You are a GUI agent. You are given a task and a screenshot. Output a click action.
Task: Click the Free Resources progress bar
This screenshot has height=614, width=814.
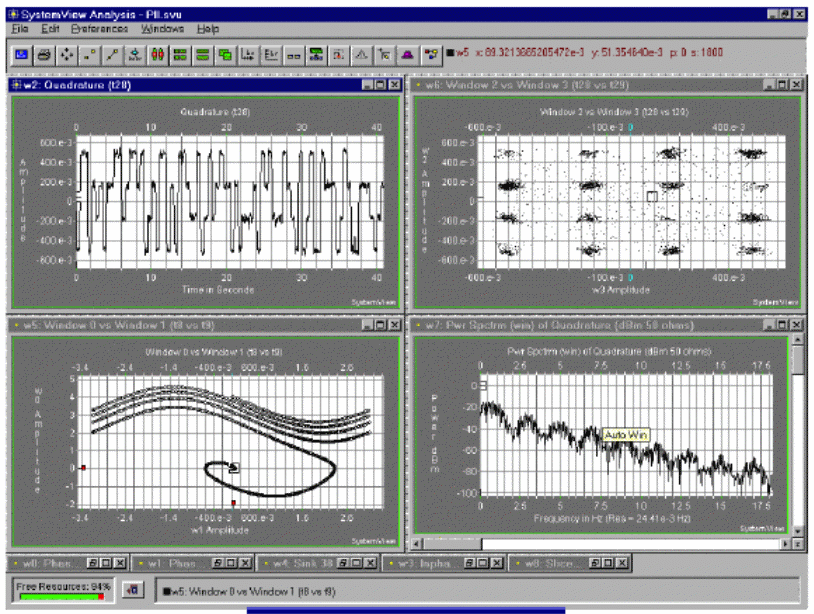point(60,596)
